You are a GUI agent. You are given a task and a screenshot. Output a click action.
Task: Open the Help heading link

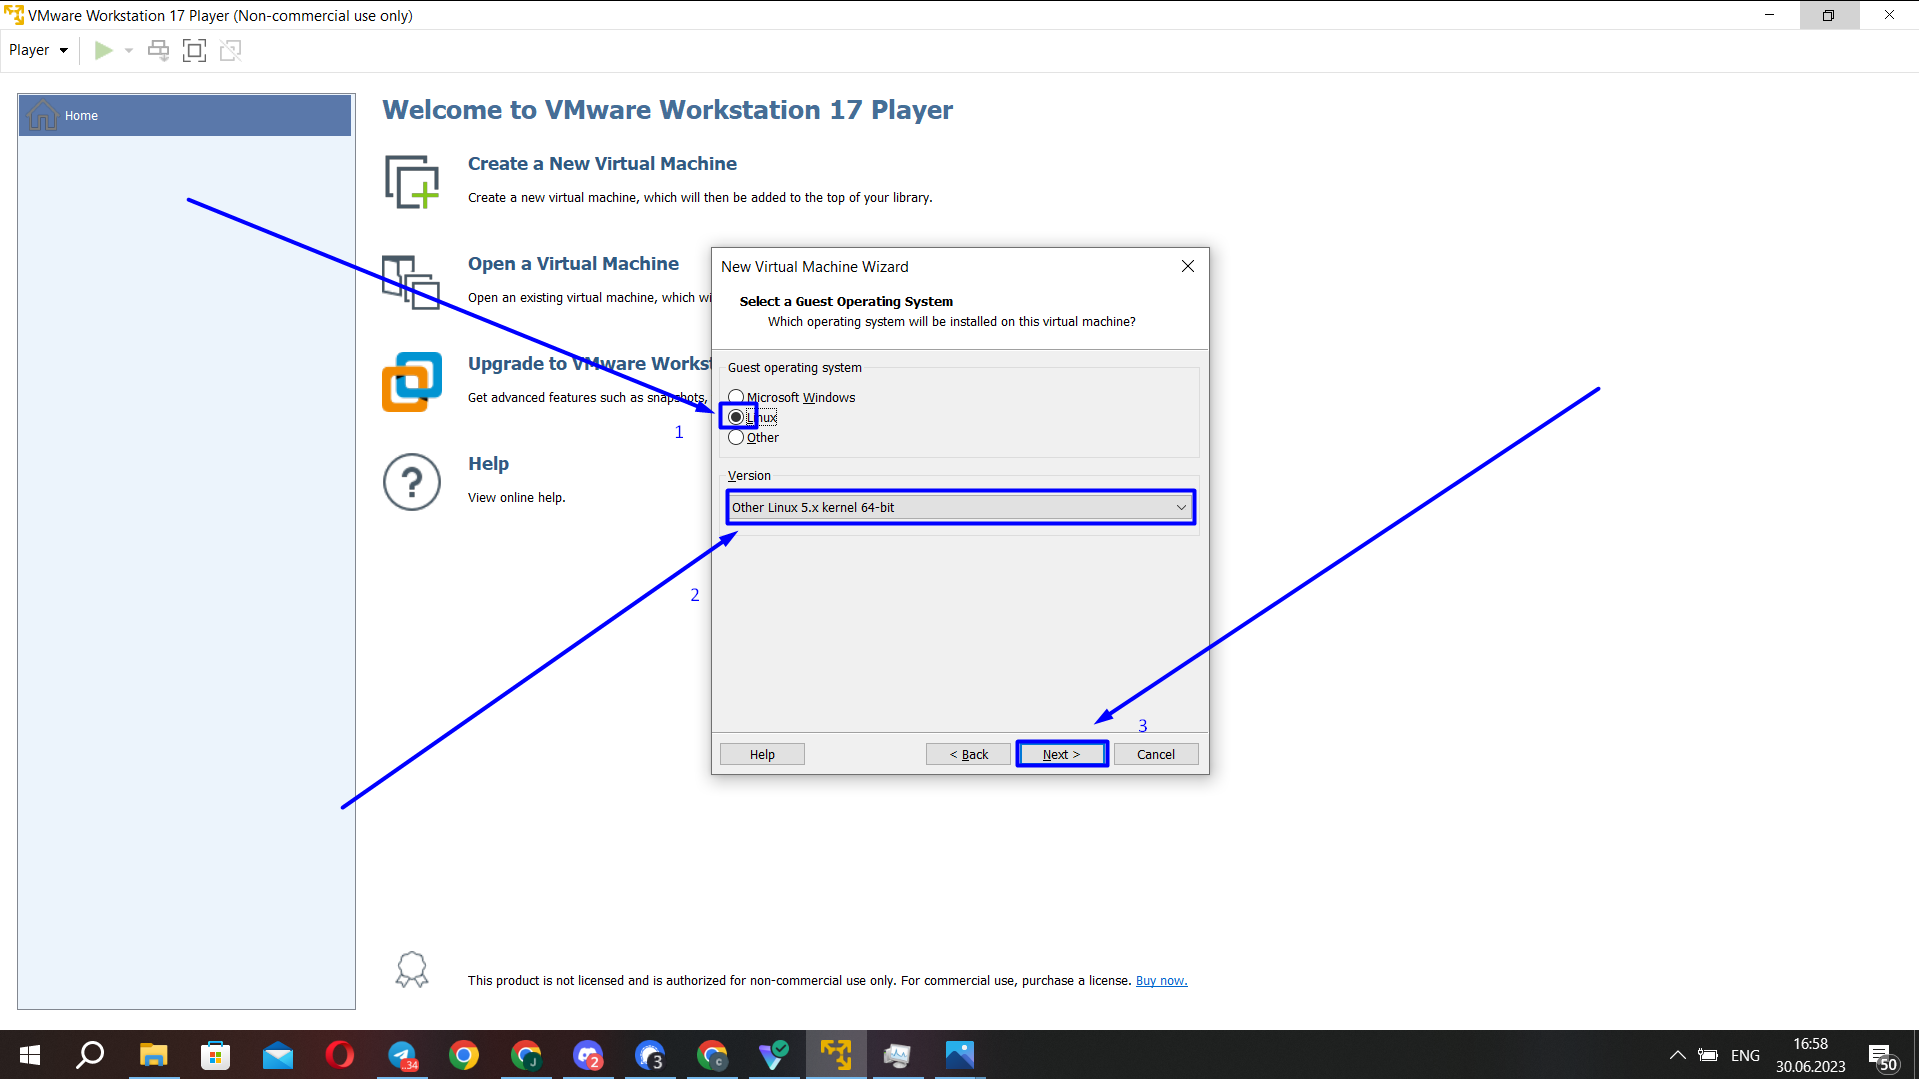[x=488, y=463]
